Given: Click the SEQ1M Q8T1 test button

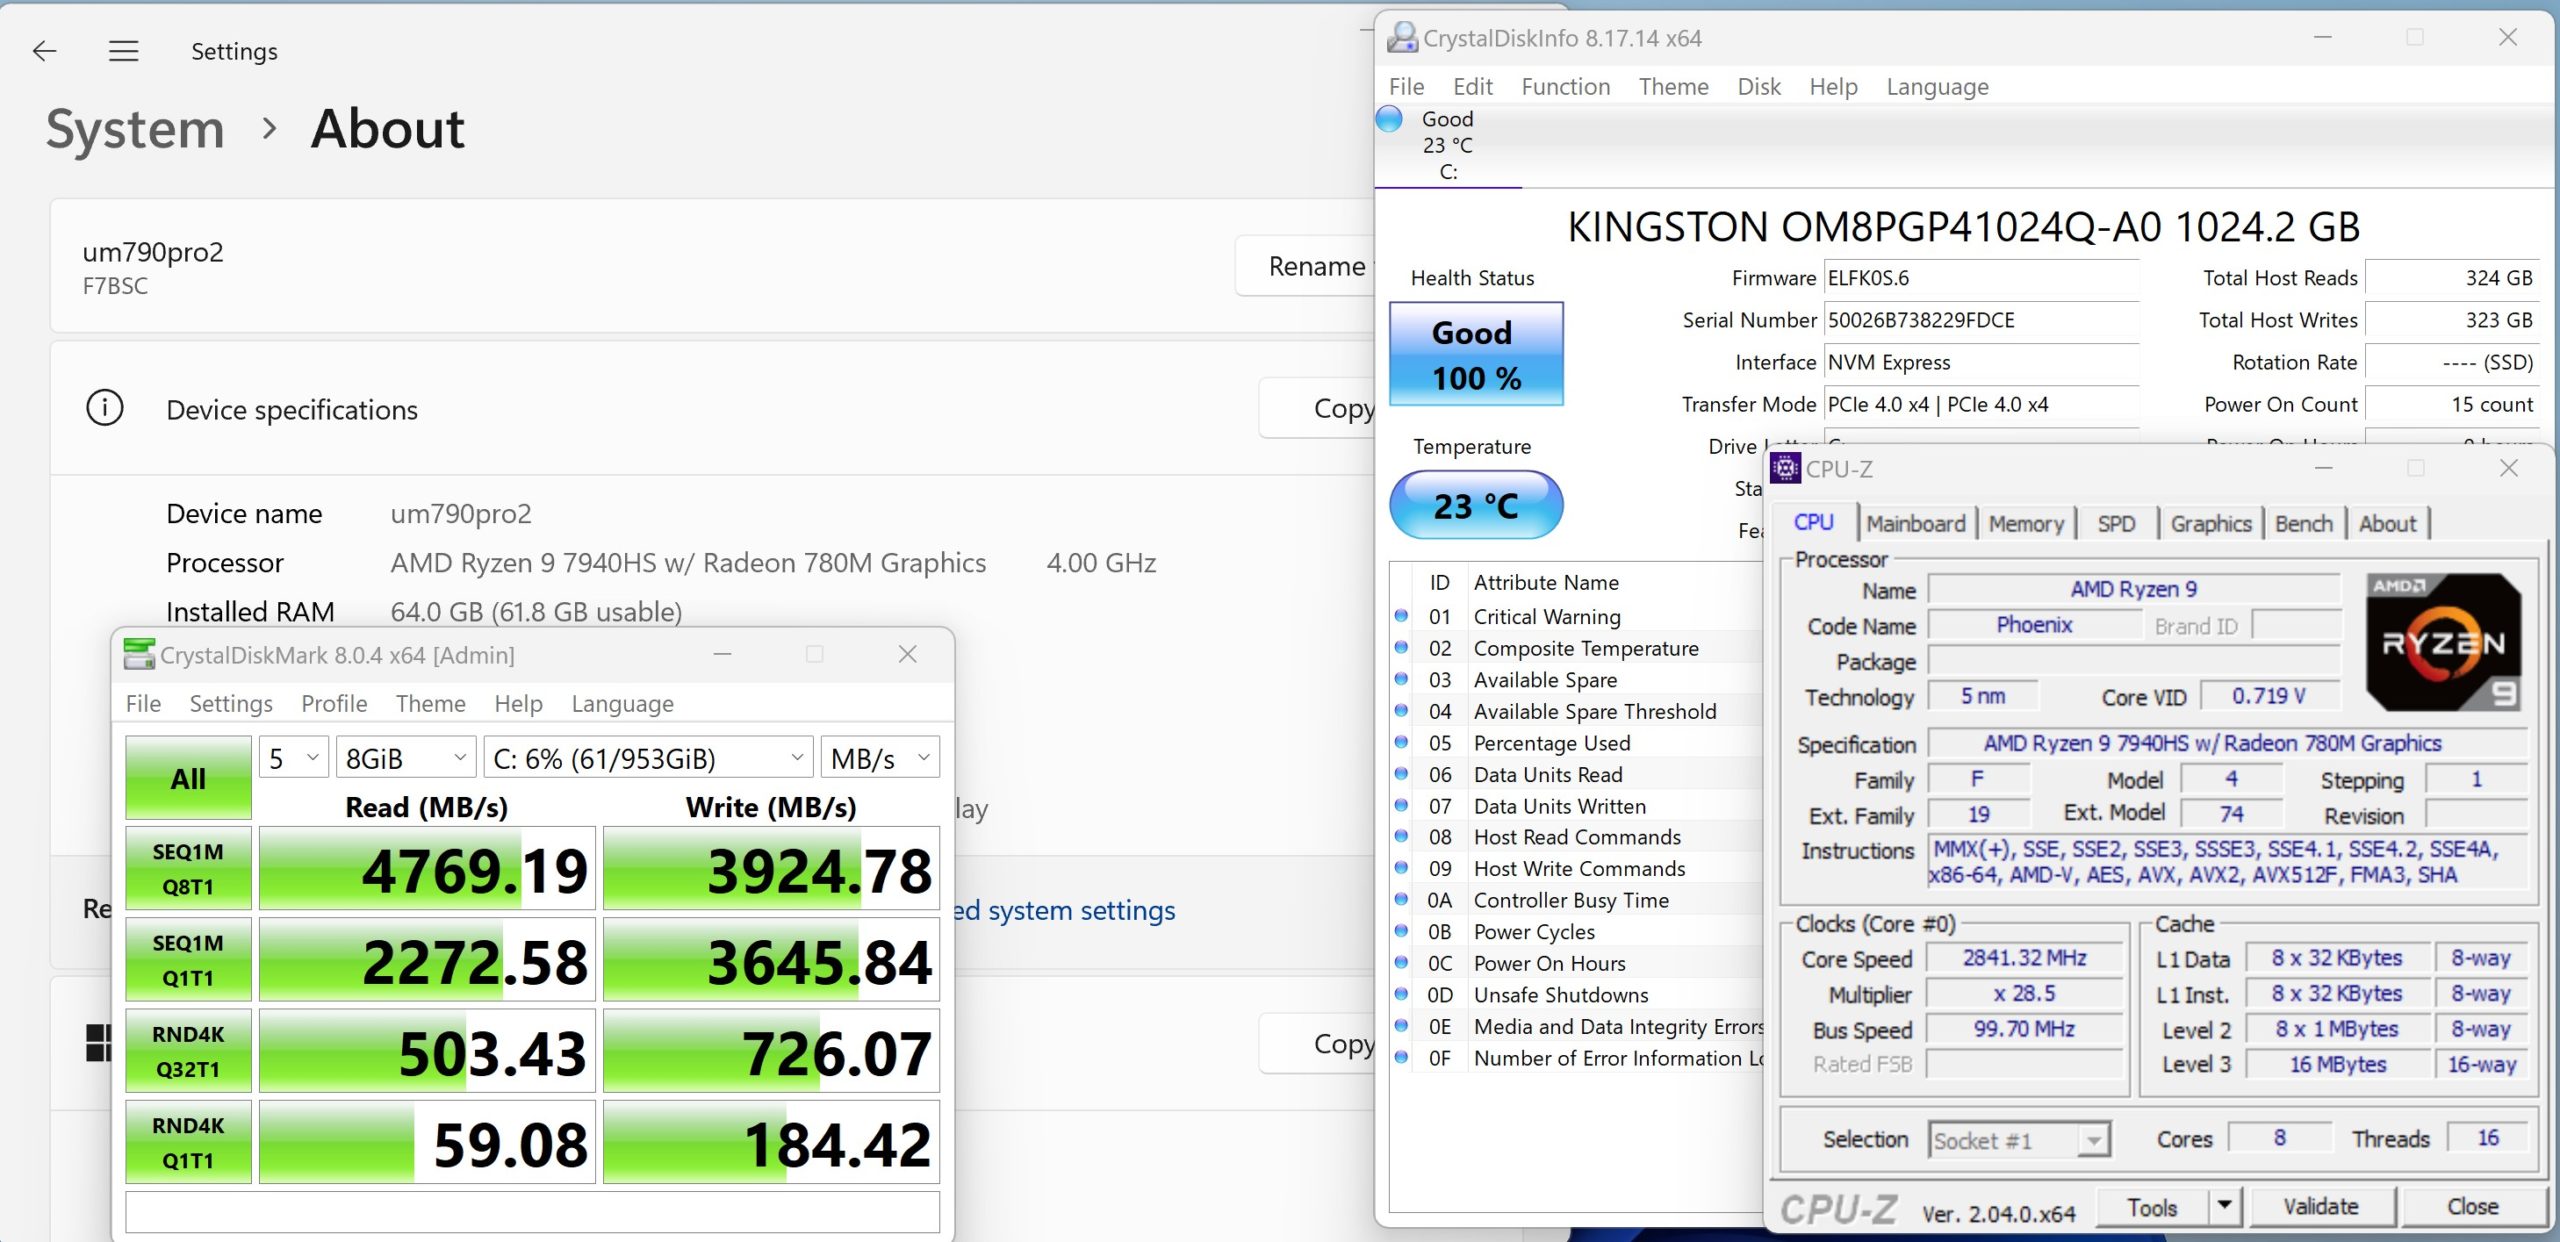Looking at the screenshot, I should (188, 868).
